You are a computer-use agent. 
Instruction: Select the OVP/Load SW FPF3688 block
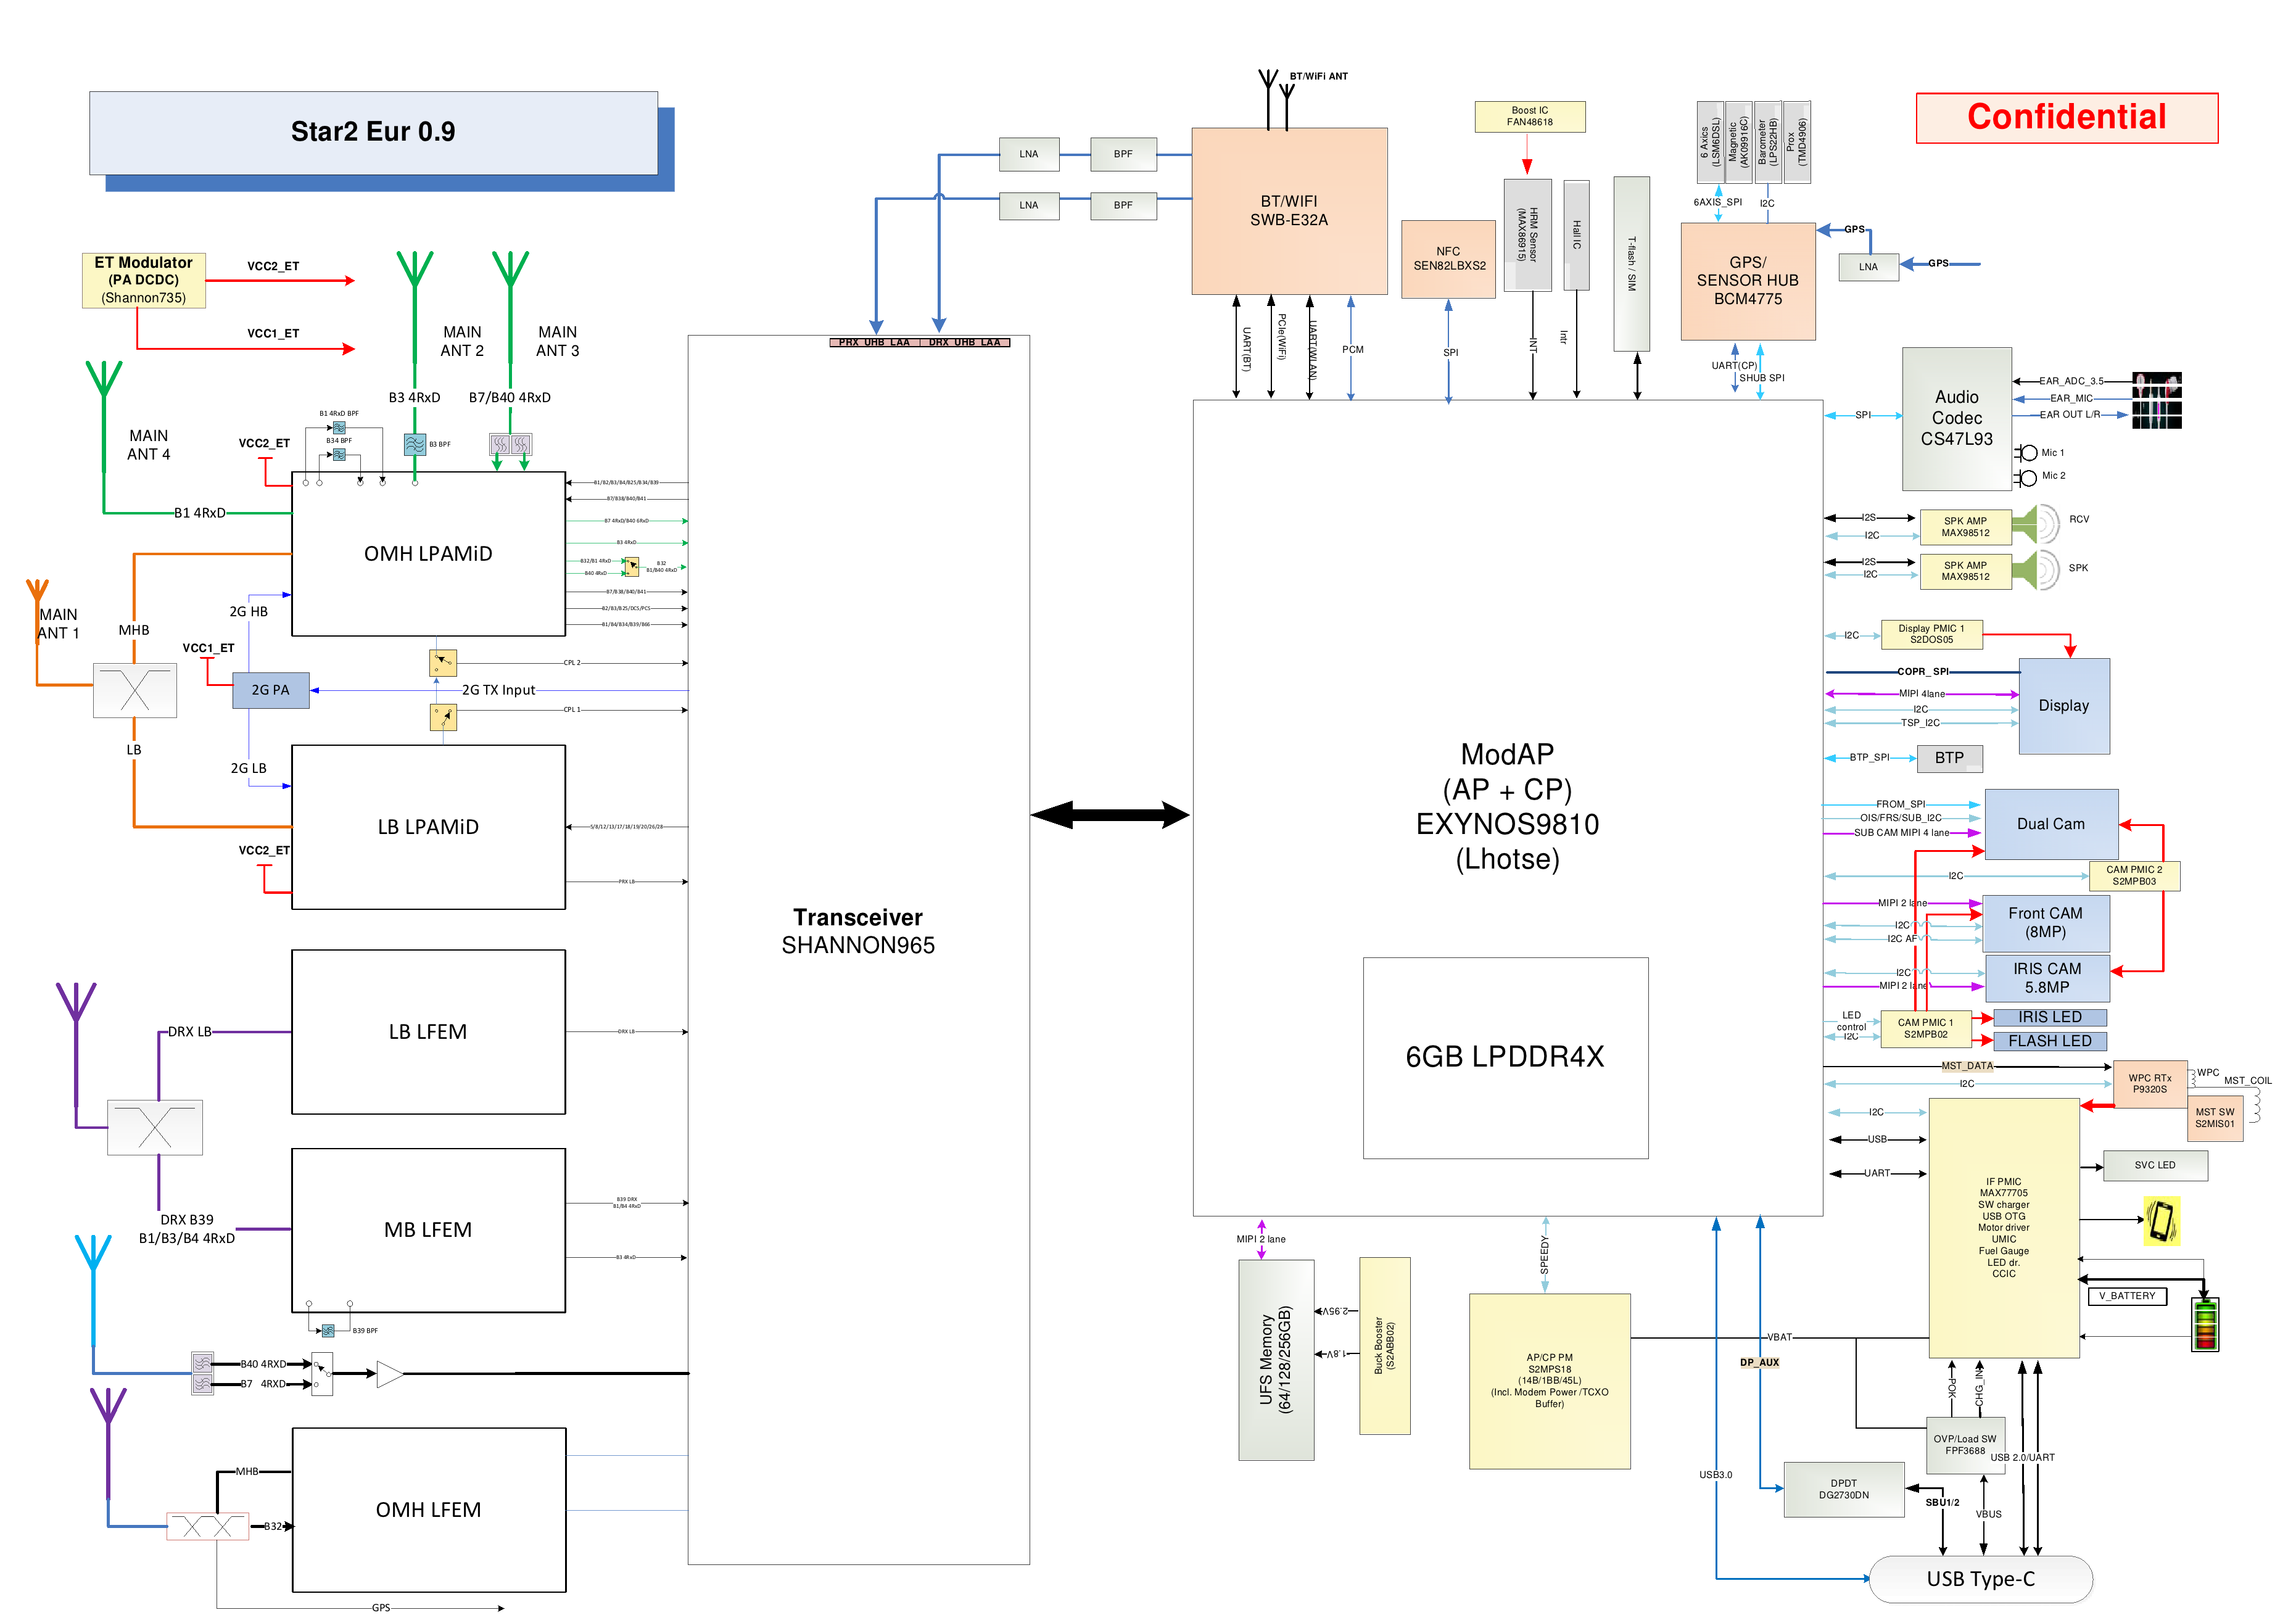pyautogui.click(x=1966, y=1445)
